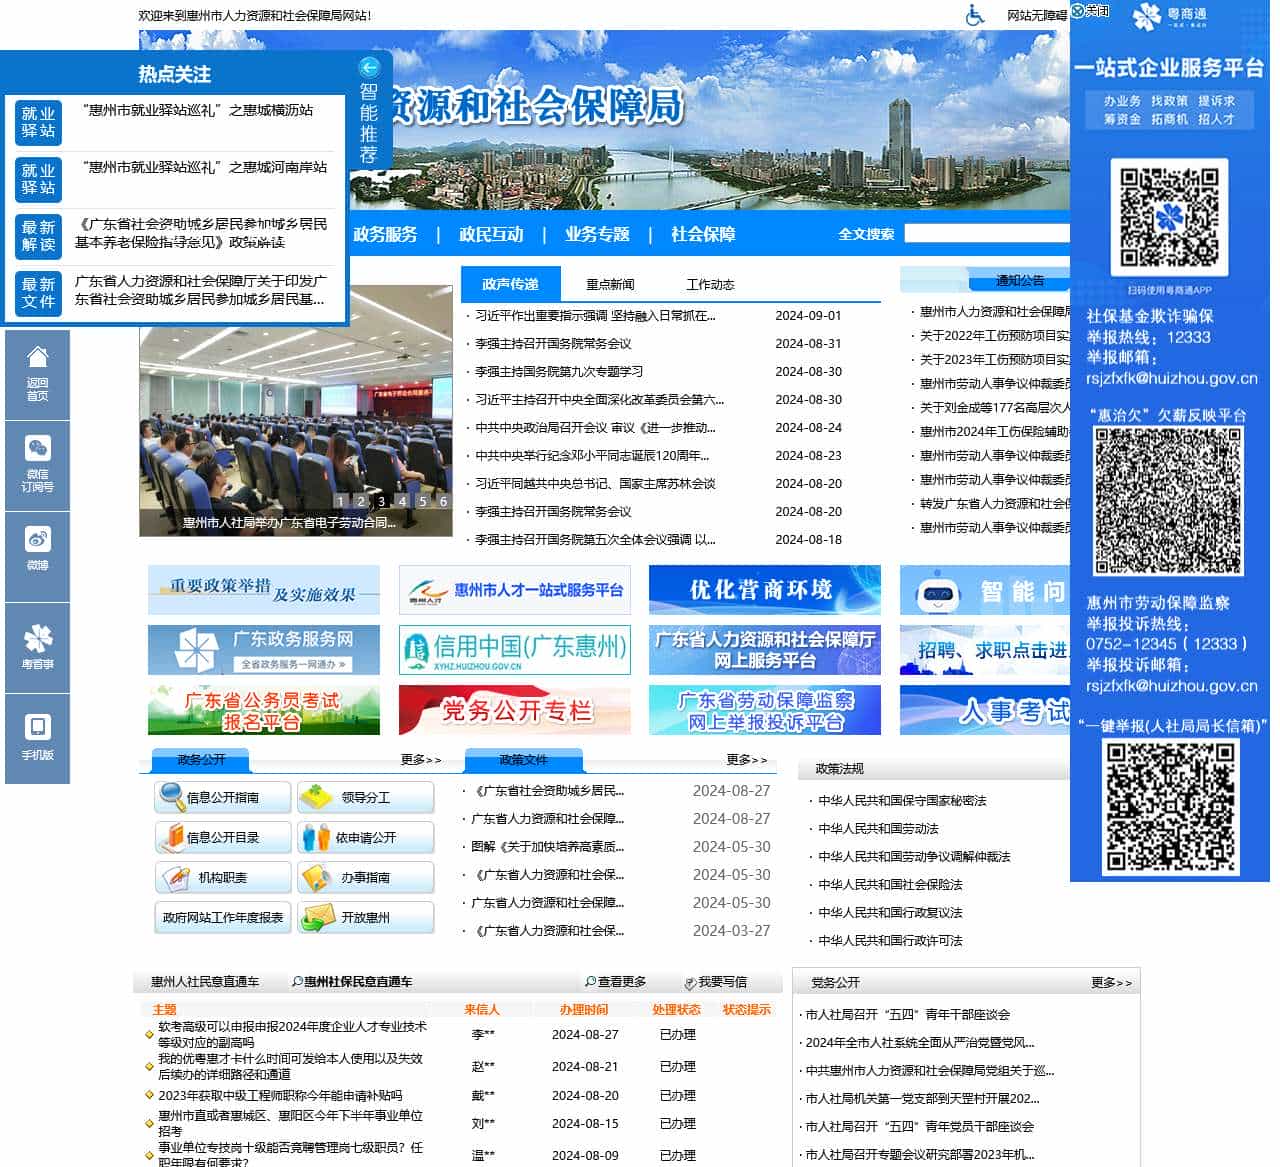This screenshot has height=1167, width=1280.
Task: Switch to the 政声传递 tab
Action: pyautogui.click(x=510, y=284)
